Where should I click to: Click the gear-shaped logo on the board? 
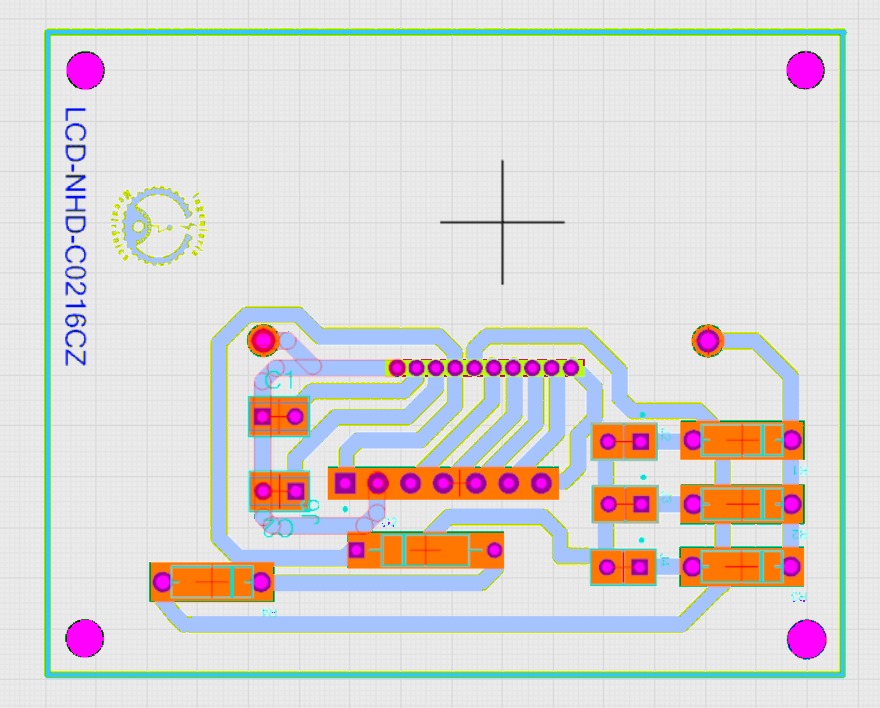[158, 226]
